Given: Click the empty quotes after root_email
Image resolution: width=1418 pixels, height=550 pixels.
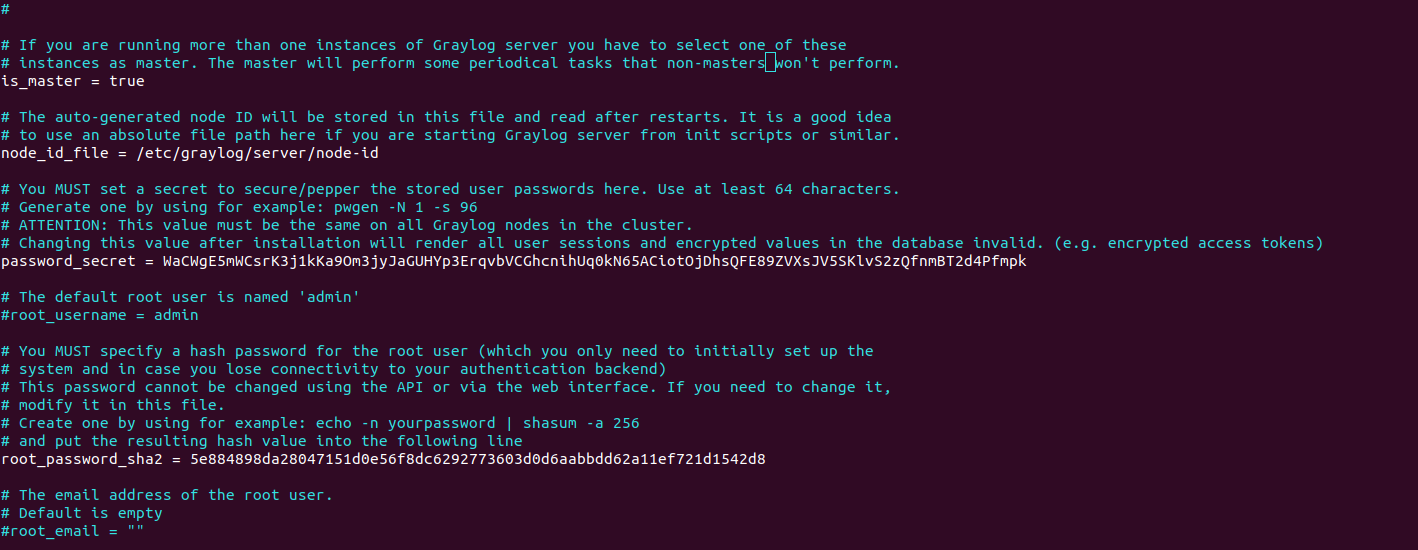Looking at the screenshot, I should click(136, 531).
